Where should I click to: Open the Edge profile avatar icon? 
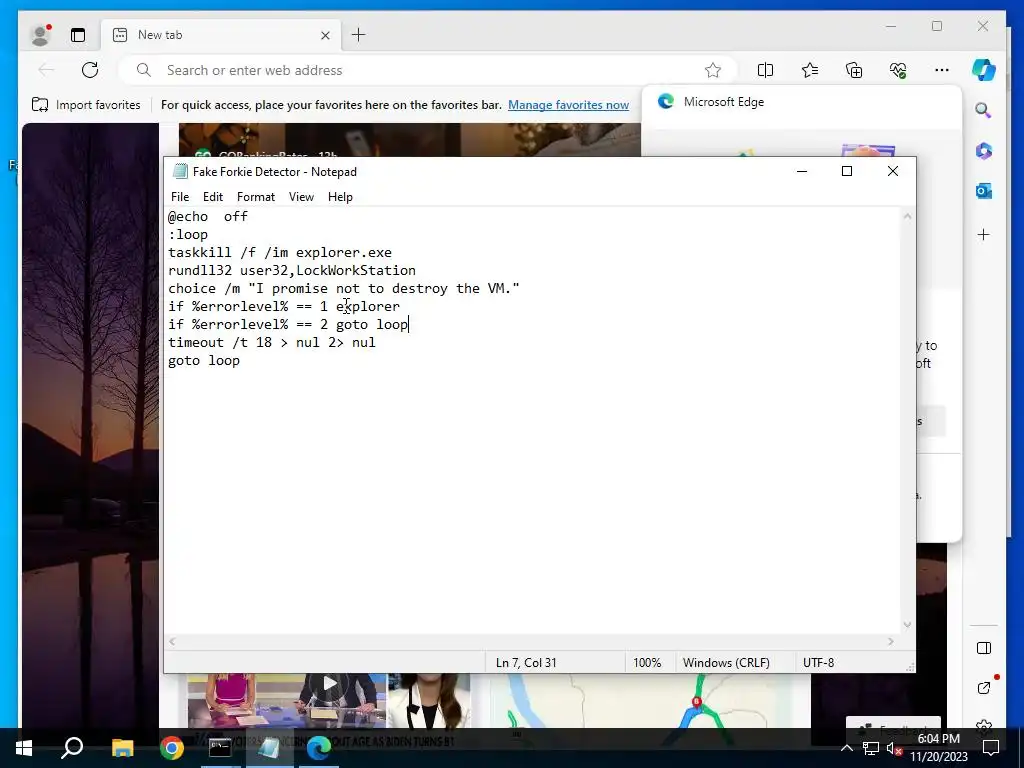tap(40, 35)
